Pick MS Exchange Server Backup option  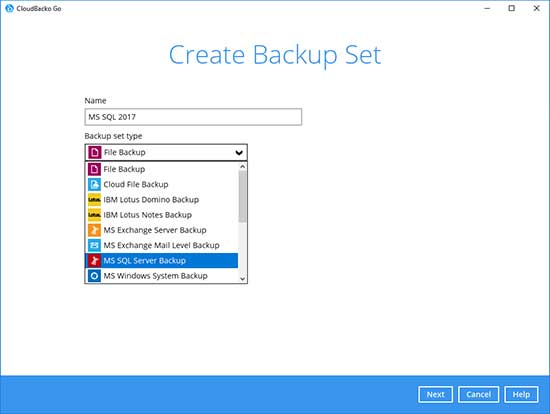point(162,230)
